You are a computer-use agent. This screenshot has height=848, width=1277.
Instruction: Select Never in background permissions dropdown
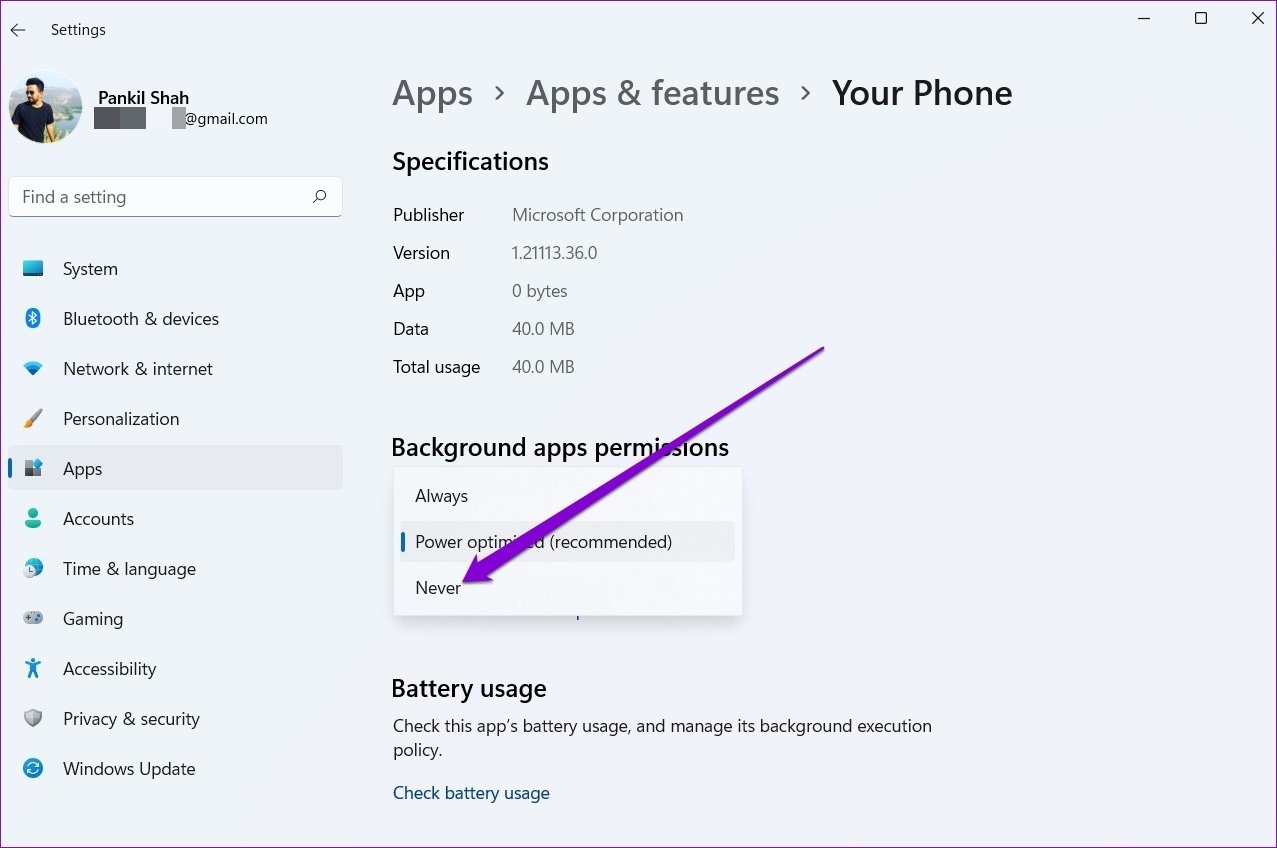click(x=438, y=588)
